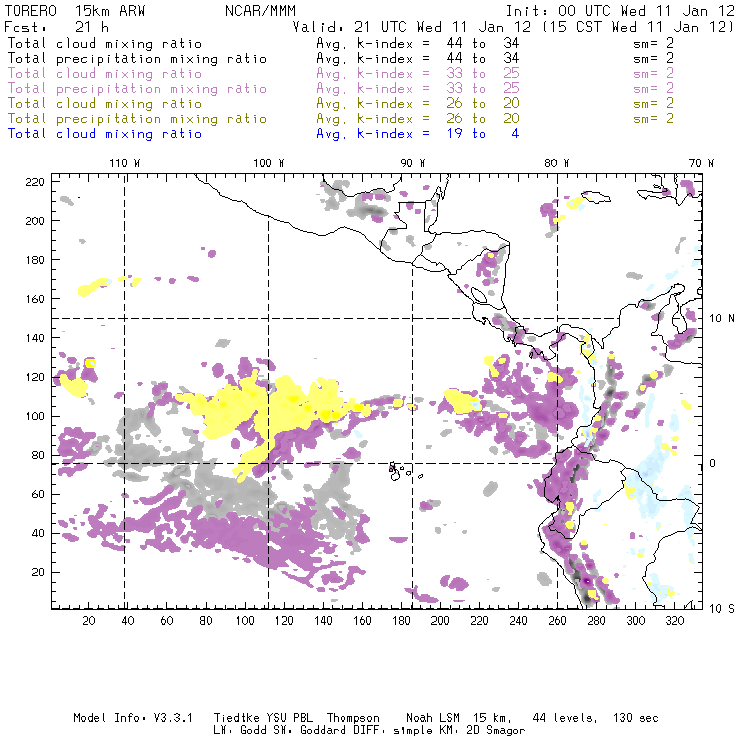Image resolution: width=740 pixels, height=740 pixels.
Task: Select the "Thompson" microphysics label
Action: [x=353, y=718]
